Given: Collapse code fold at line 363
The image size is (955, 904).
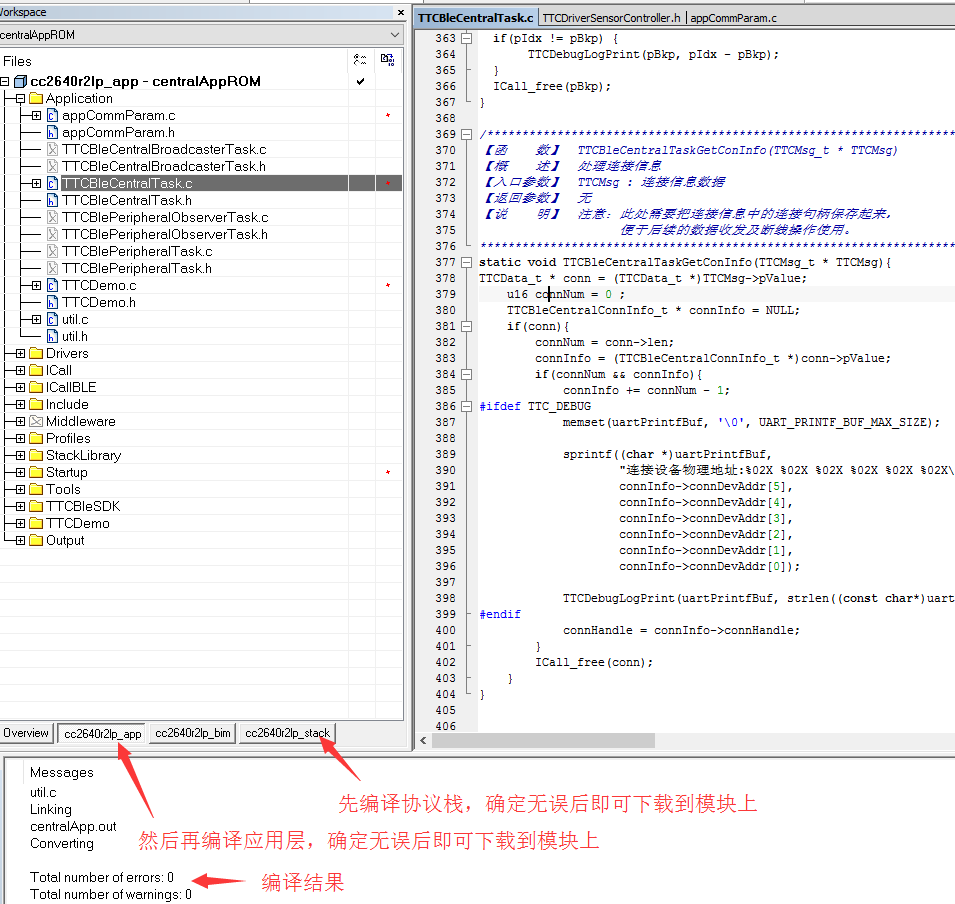Looking at the screenshot, I should click(x=467, y=38).
